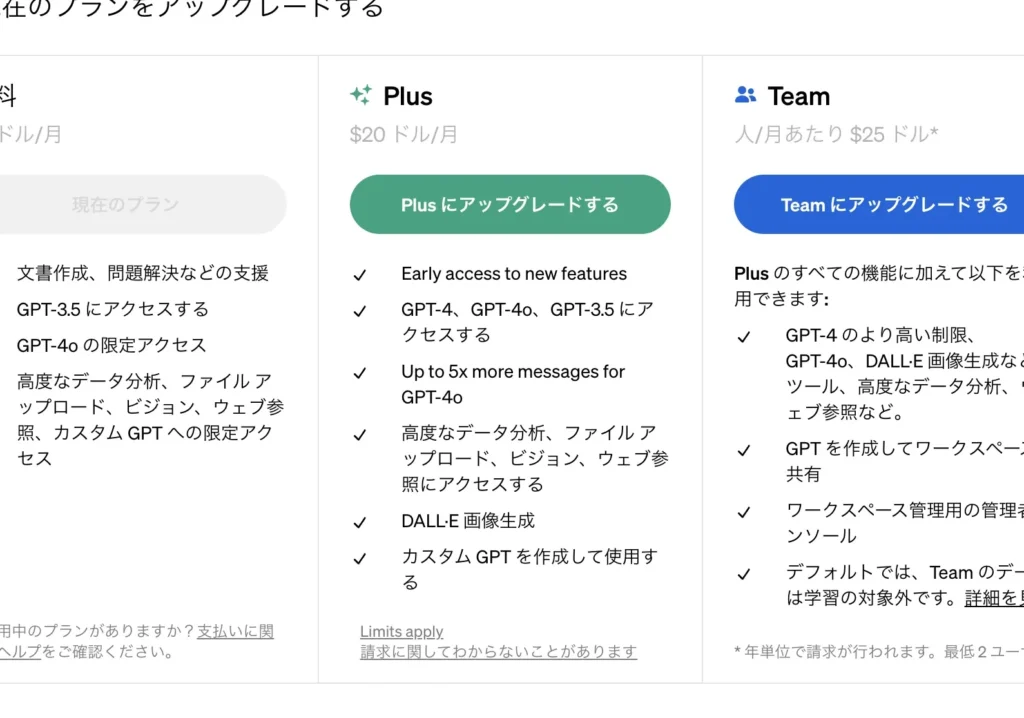
Task: Click the $20 ドル/月 price text
Action: (x=404, y=134)
